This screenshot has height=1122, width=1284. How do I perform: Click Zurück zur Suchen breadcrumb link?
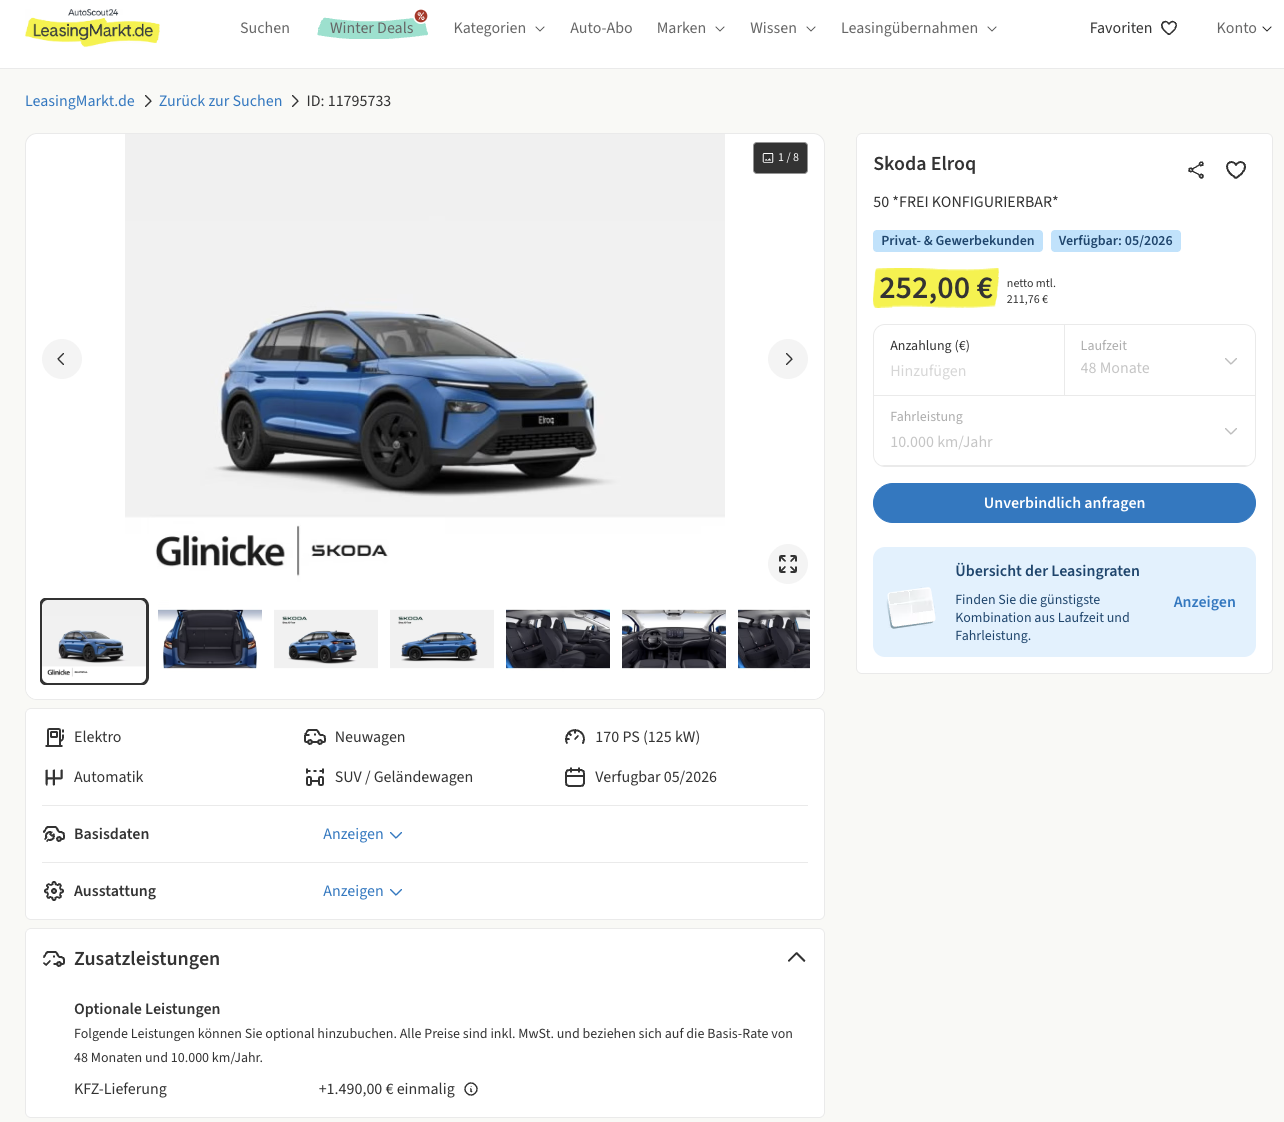point(220,101)
